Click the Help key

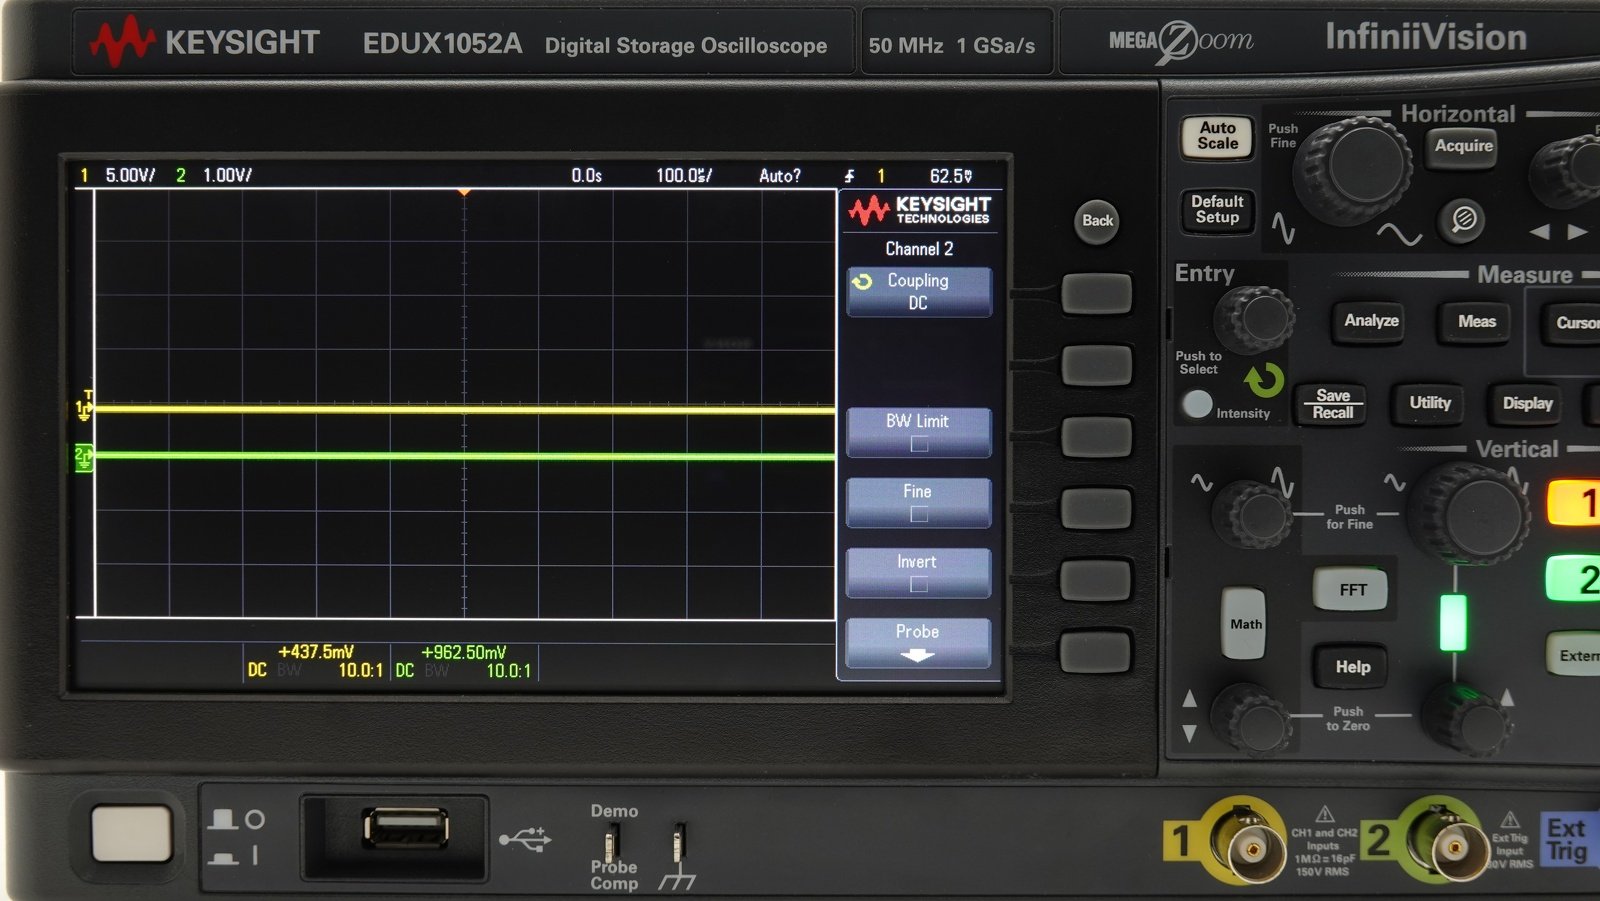coord(1352,667)
